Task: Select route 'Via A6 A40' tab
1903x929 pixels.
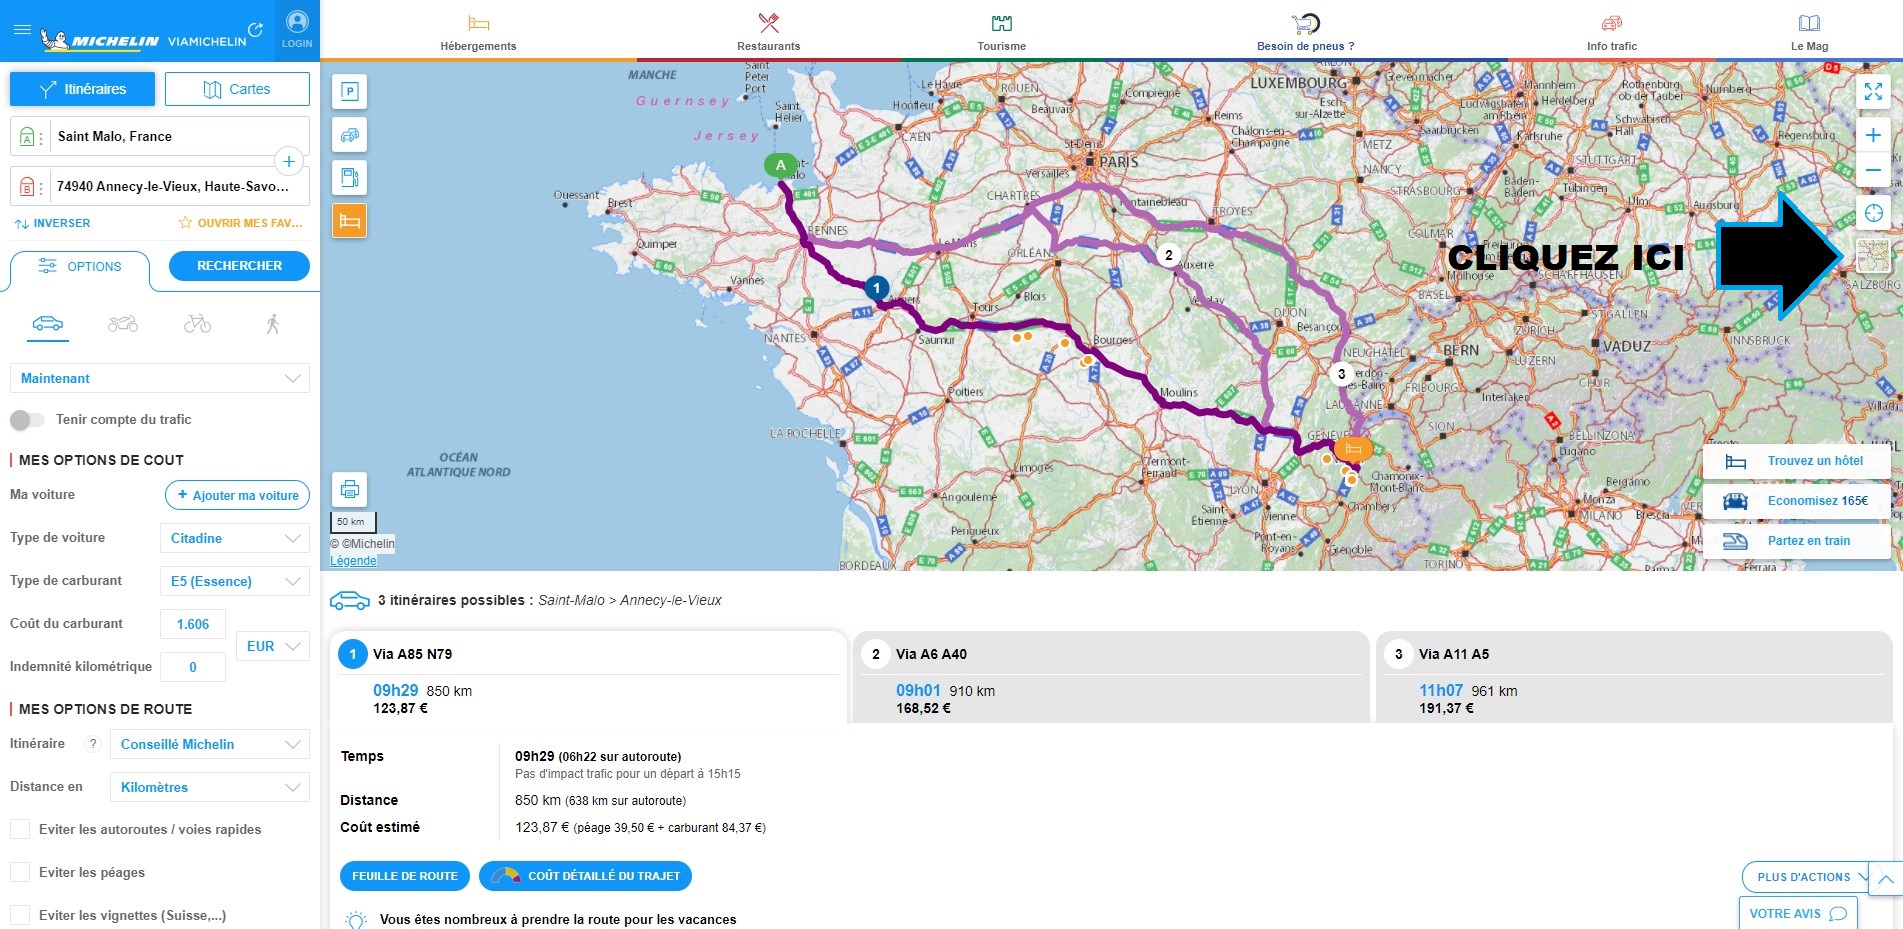Action: tap(1111, 676)
